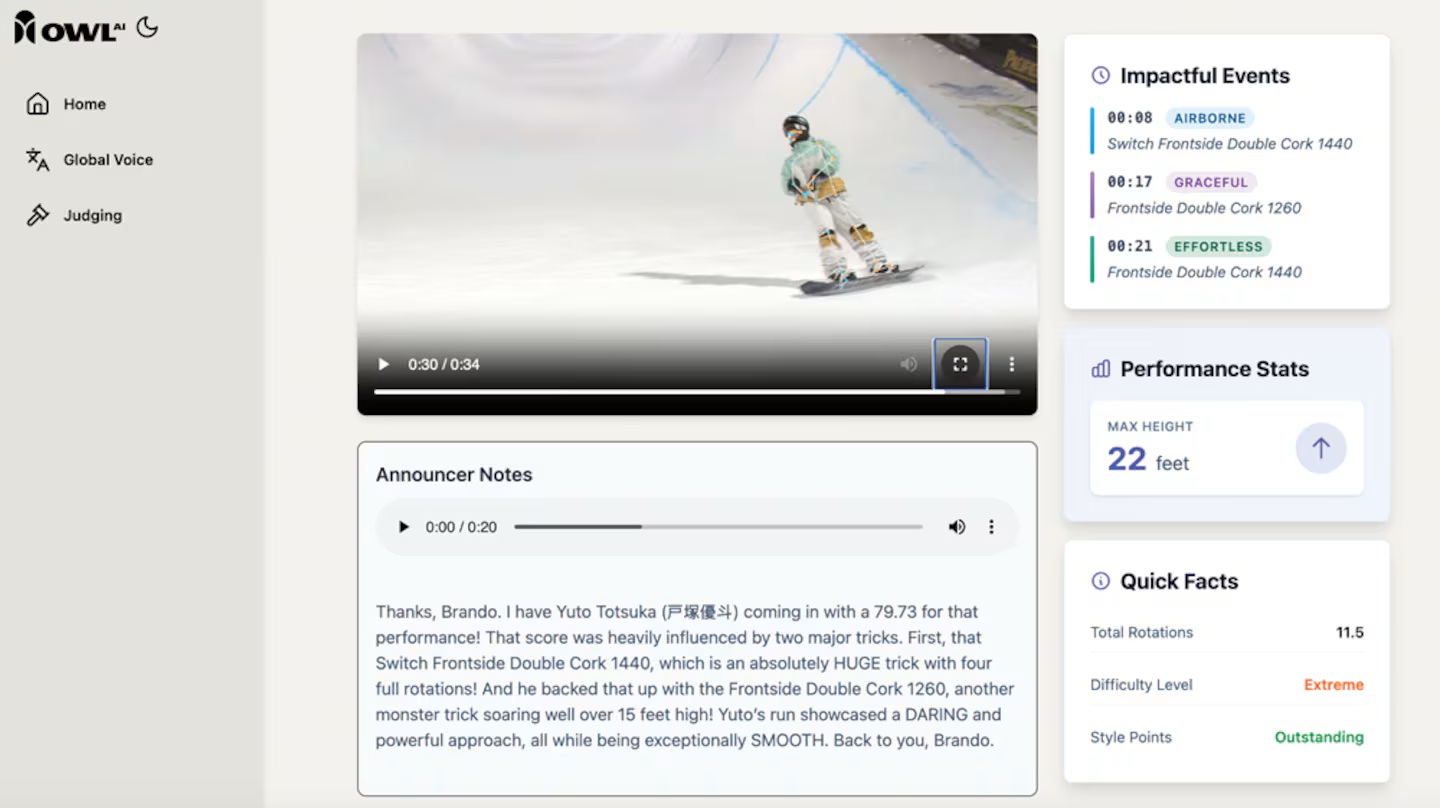Image resolution: width=1440 pixels, height=808 pixels.
Task: Click the Impactful Events clock icon
Action: tap(1100, 76)
